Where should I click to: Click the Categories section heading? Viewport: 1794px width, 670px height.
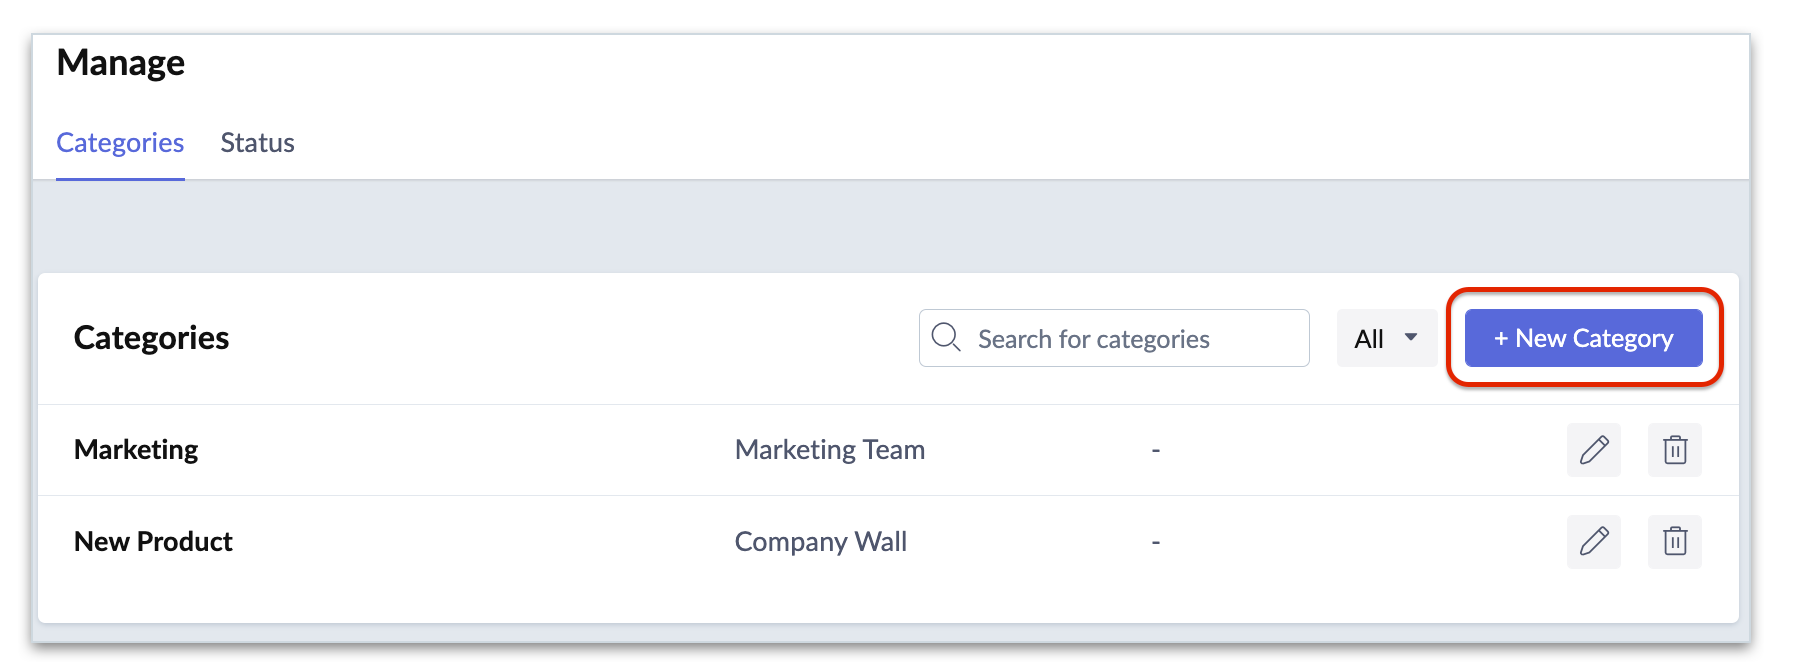(151, 338)
